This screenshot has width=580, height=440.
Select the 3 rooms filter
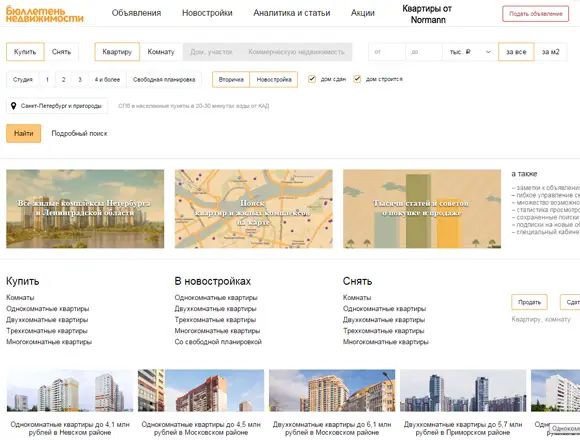coord(80,79)
